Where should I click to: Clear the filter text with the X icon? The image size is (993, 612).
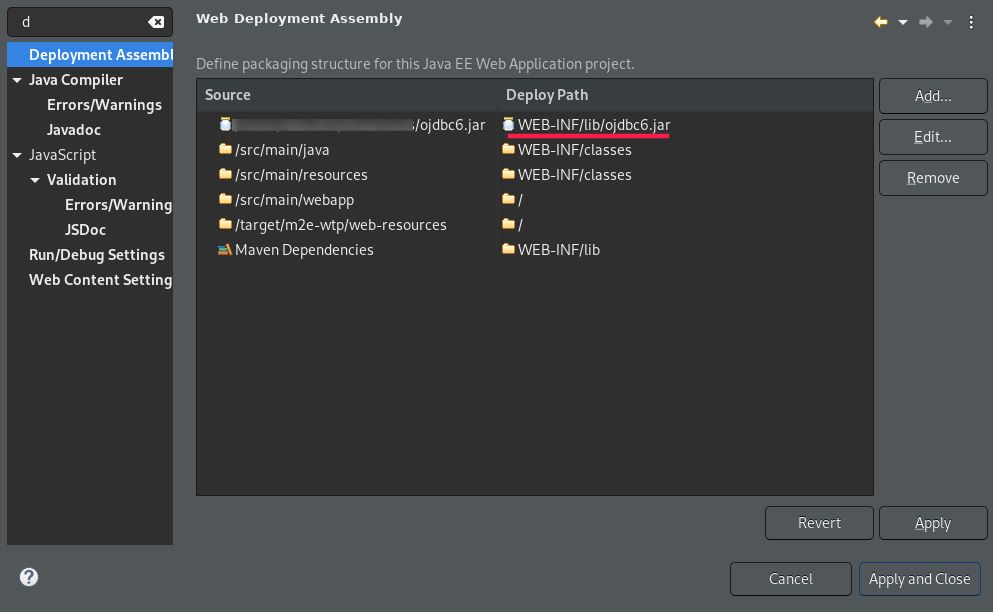pos(156,22)
